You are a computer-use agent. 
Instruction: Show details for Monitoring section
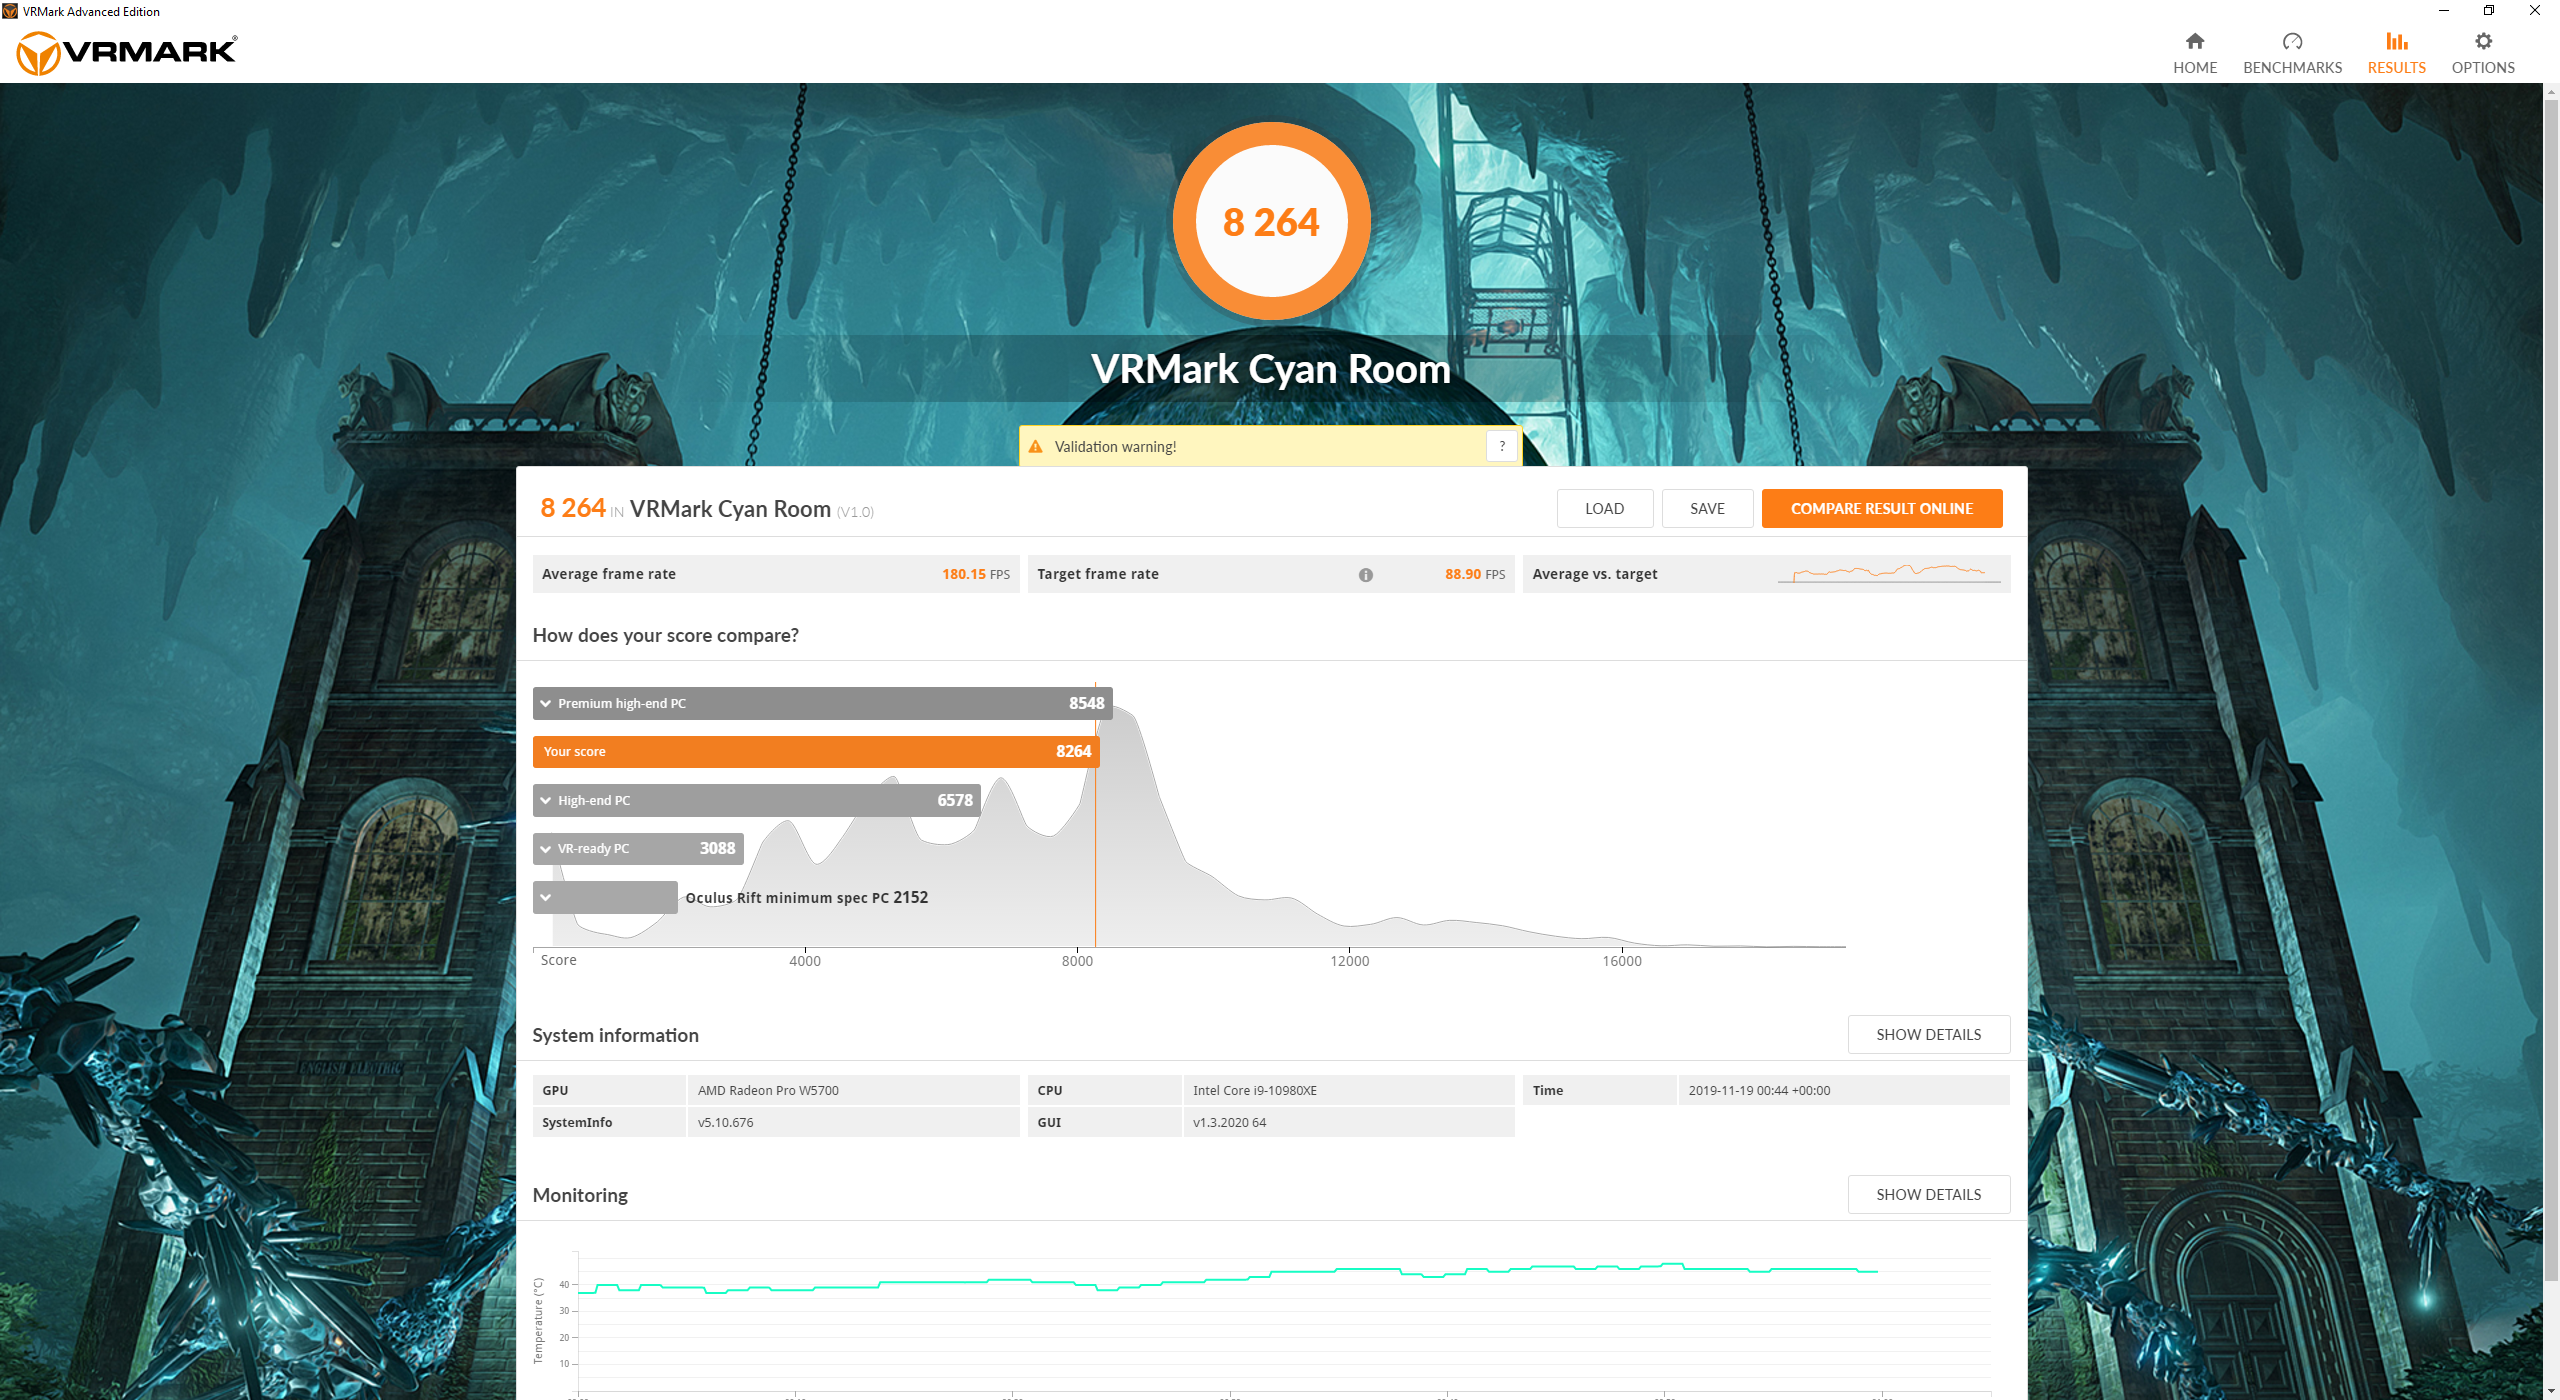coord(1928,1195)
